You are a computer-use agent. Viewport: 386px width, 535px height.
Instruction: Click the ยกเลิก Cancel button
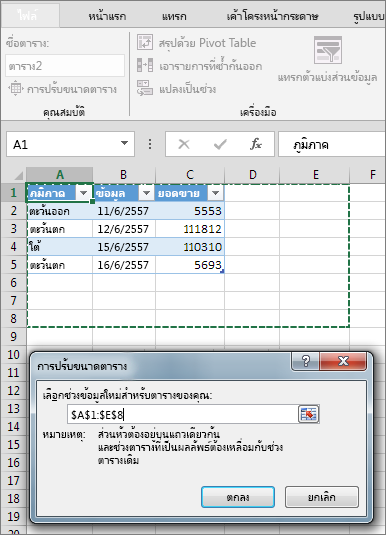tap(321, 497)
